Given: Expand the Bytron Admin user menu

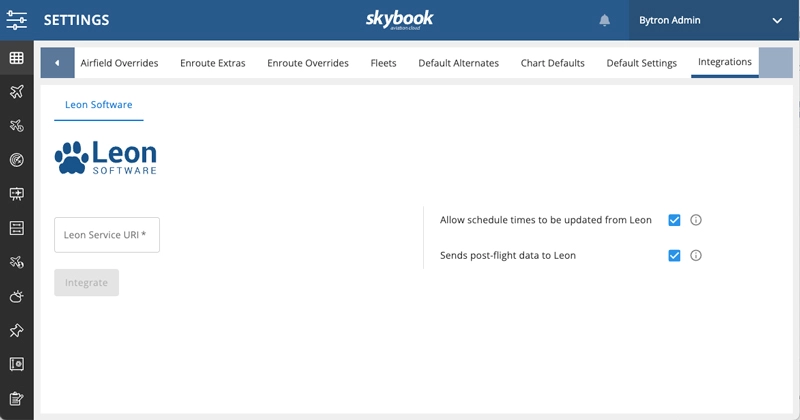Looking at the screenshot, I should coord(777,20).
